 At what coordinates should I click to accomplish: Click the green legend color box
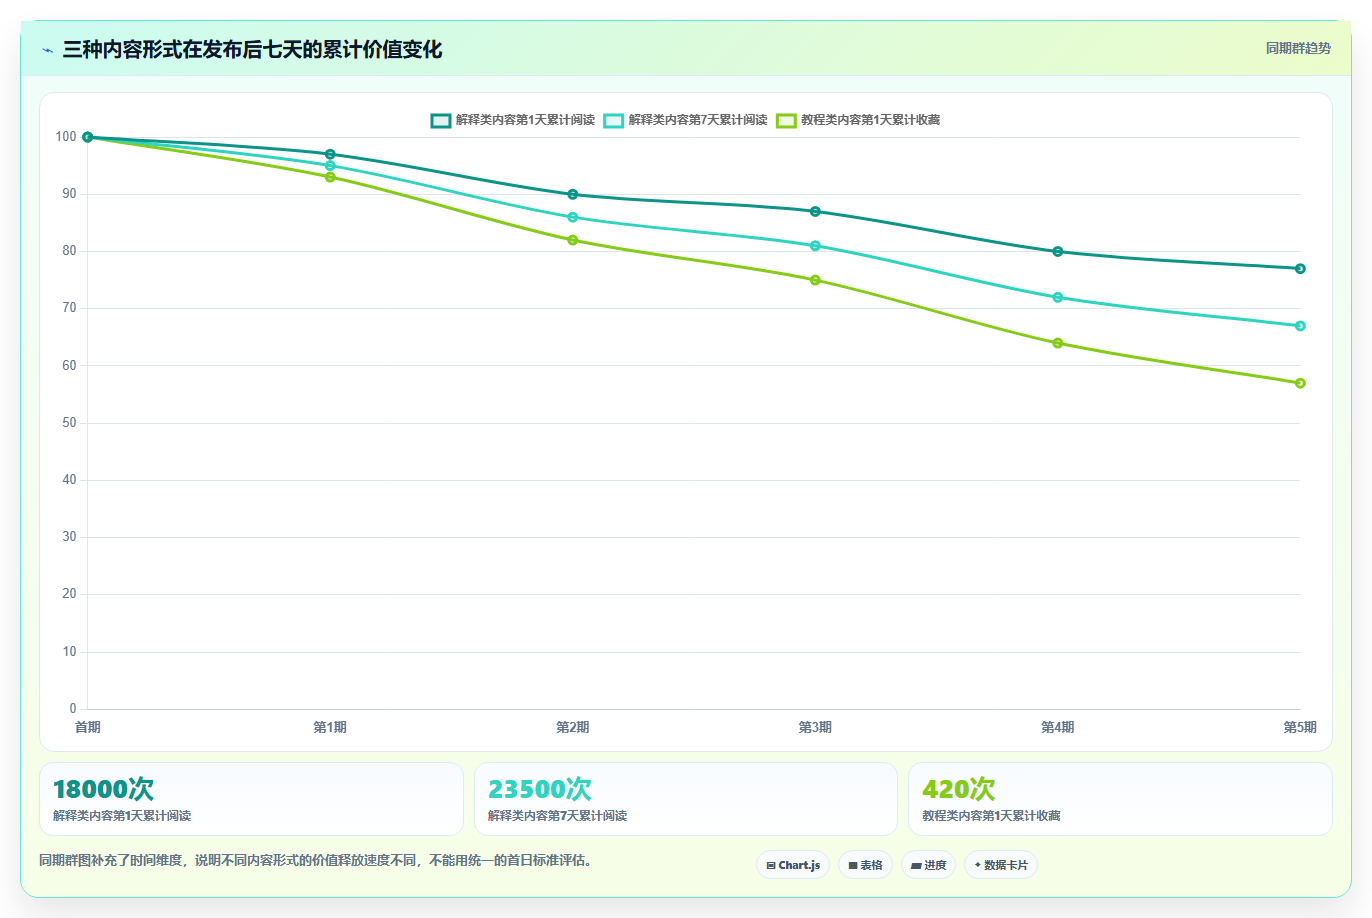coord(787,120)
